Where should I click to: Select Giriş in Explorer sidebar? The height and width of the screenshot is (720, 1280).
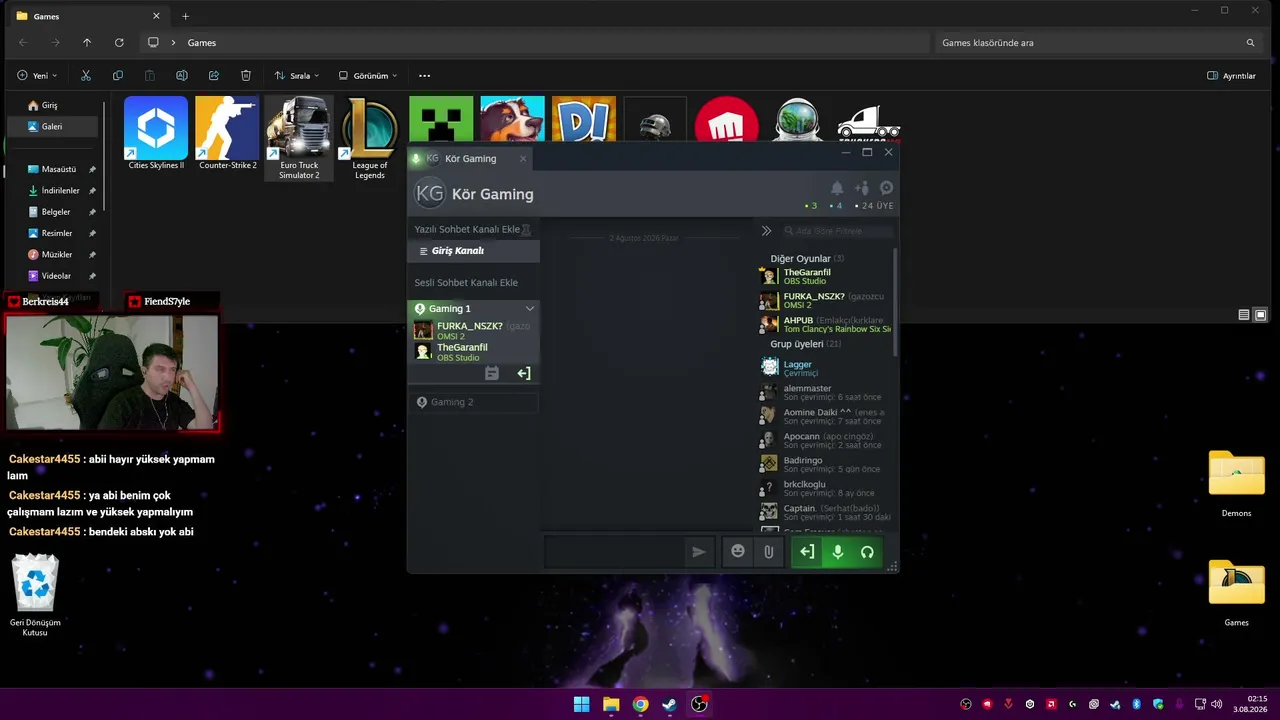click(x=52, y=105)
